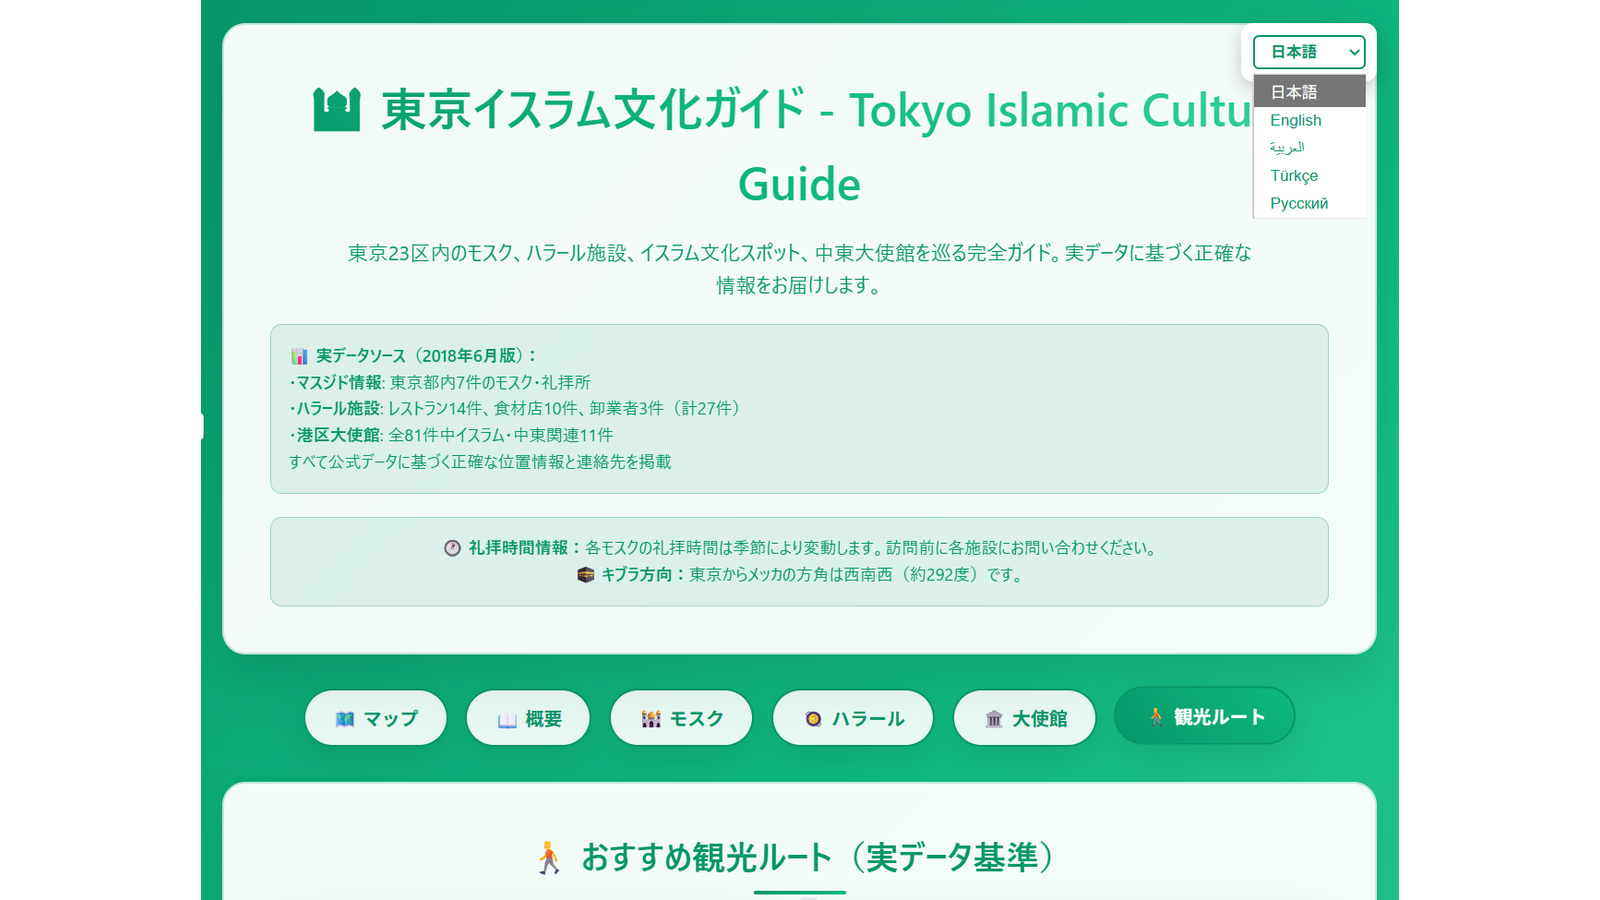1600x900 pixels.
Task: Open the マップ tab
Action: tap(376, 718)
